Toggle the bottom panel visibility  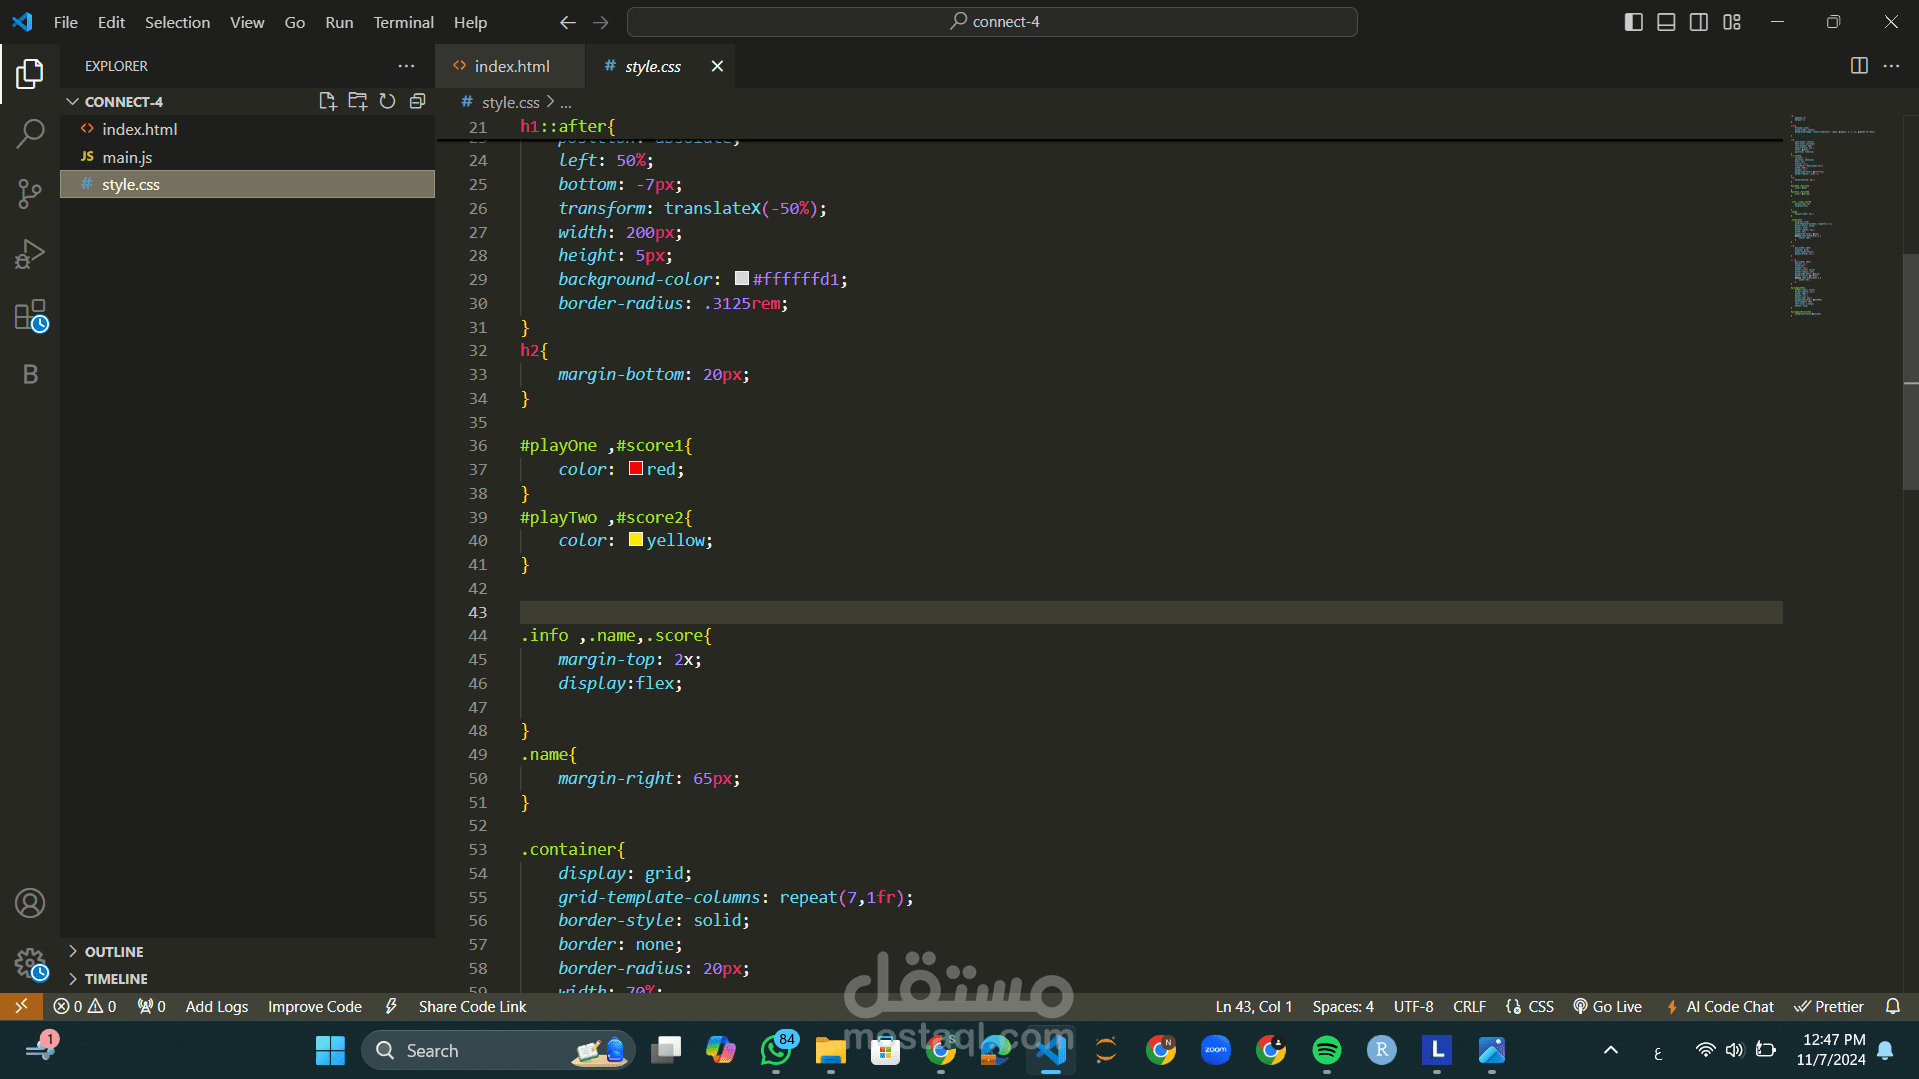[x=1666, y=22]
